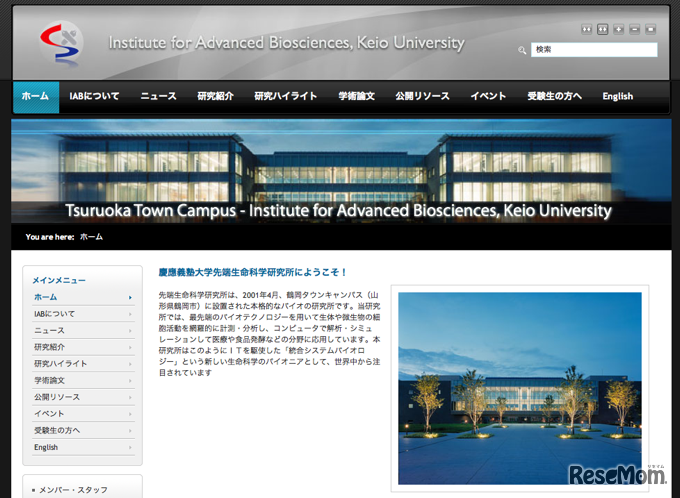This screenshot has width=680, height=498.
Task: Open 研究紹介 in the sidebar main menu
Action: [x=83, y=347]
